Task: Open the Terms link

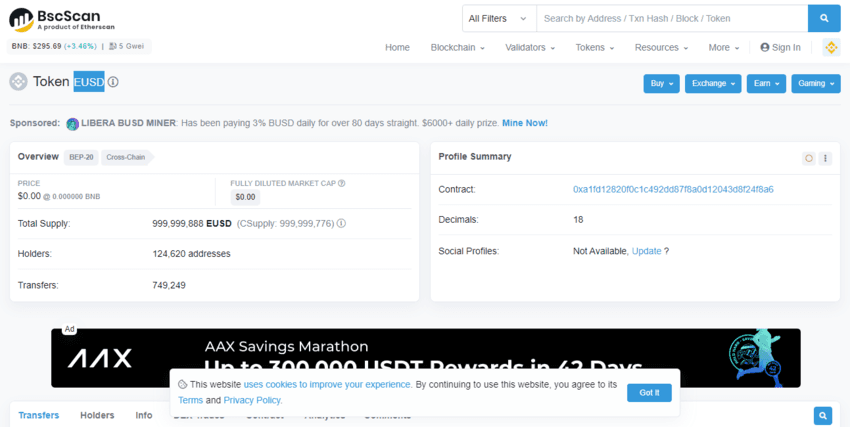Action: tap(190, 400)
